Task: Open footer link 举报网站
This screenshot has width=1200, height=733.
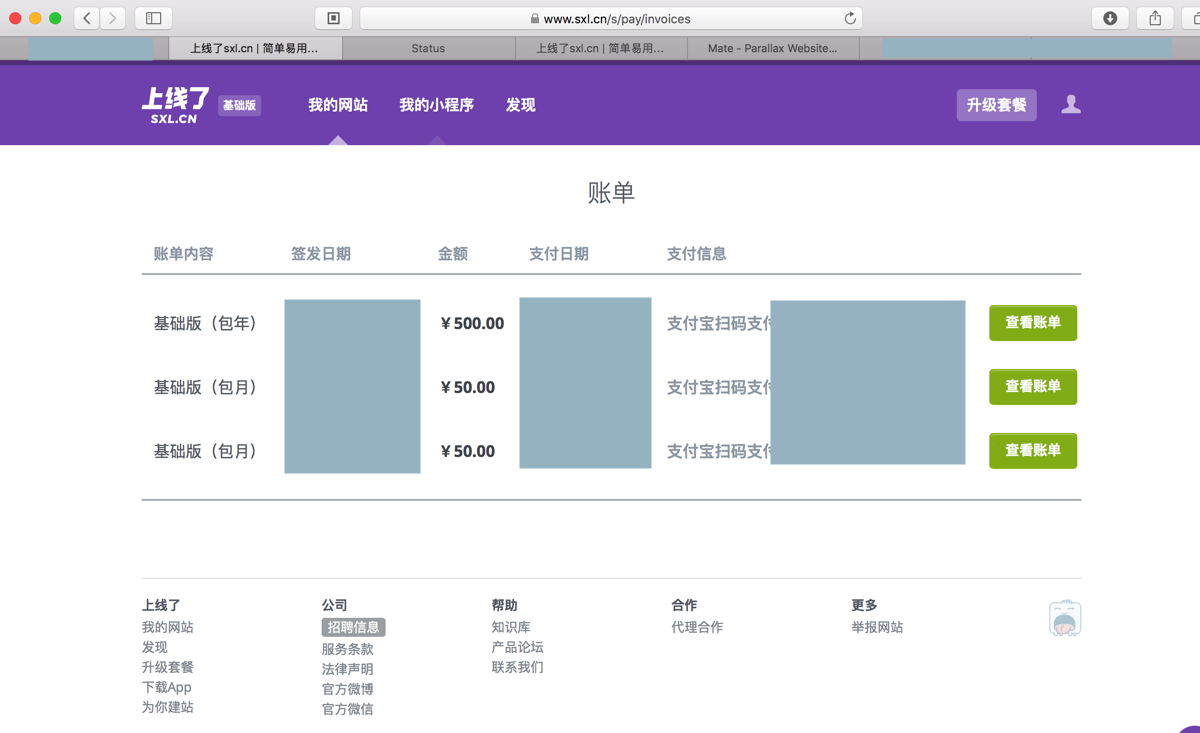Action: pos(878,627)
